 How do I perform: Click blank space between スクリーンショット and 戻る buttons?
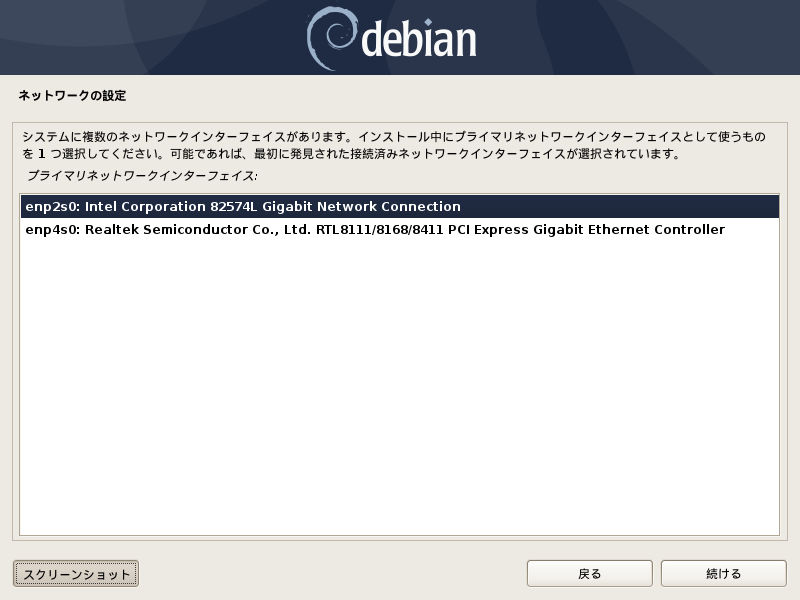333,574
